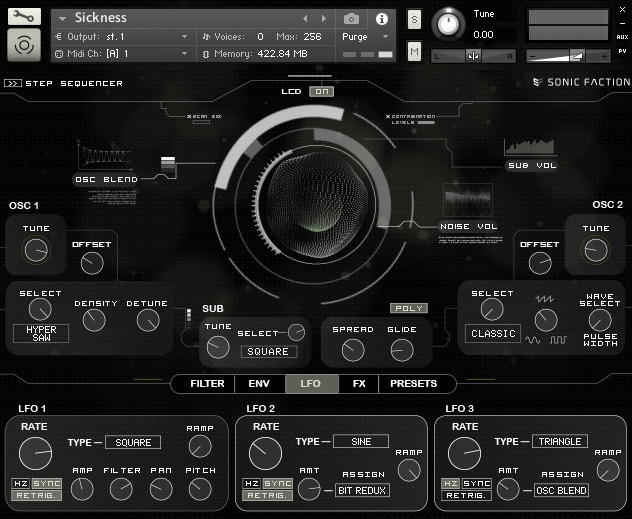This screenshot has height=519, width=632.
Task: Click the pan center icon
Action: click(x=473, y=56)
